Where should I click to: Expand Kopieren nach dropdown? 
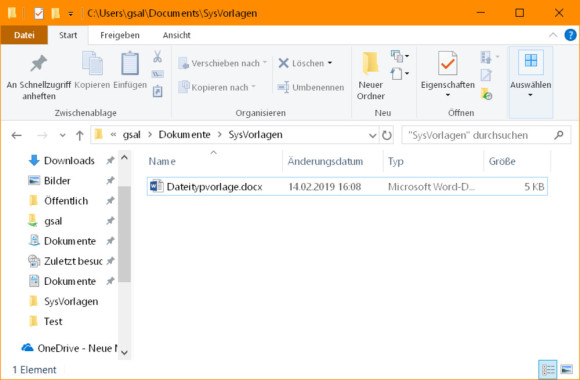tap(253, 87)
